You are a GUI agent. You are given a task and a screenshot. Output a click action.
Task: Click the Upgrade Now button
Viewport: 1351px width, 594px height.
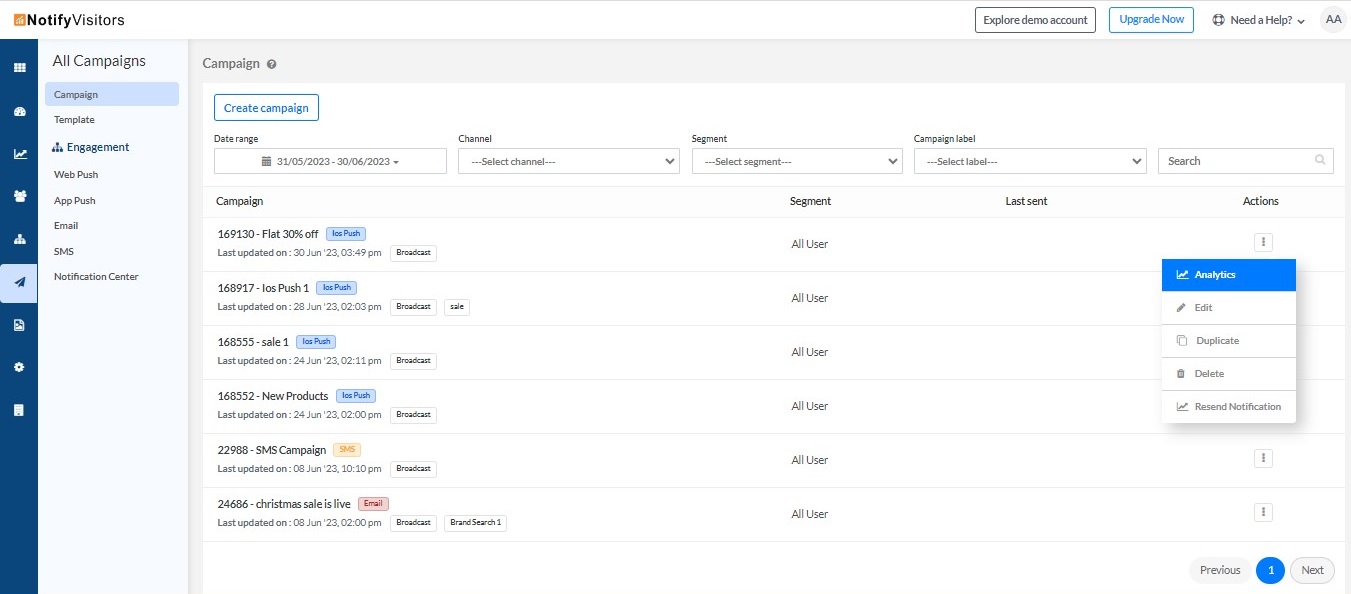coord(1151,20)
